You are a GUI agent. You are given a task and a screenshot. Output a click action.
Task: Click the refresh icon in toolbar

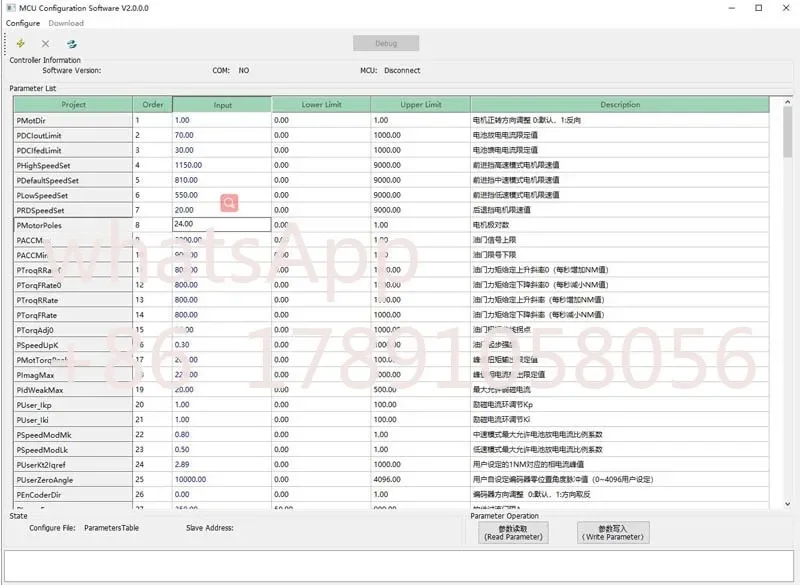pos(71,44)
